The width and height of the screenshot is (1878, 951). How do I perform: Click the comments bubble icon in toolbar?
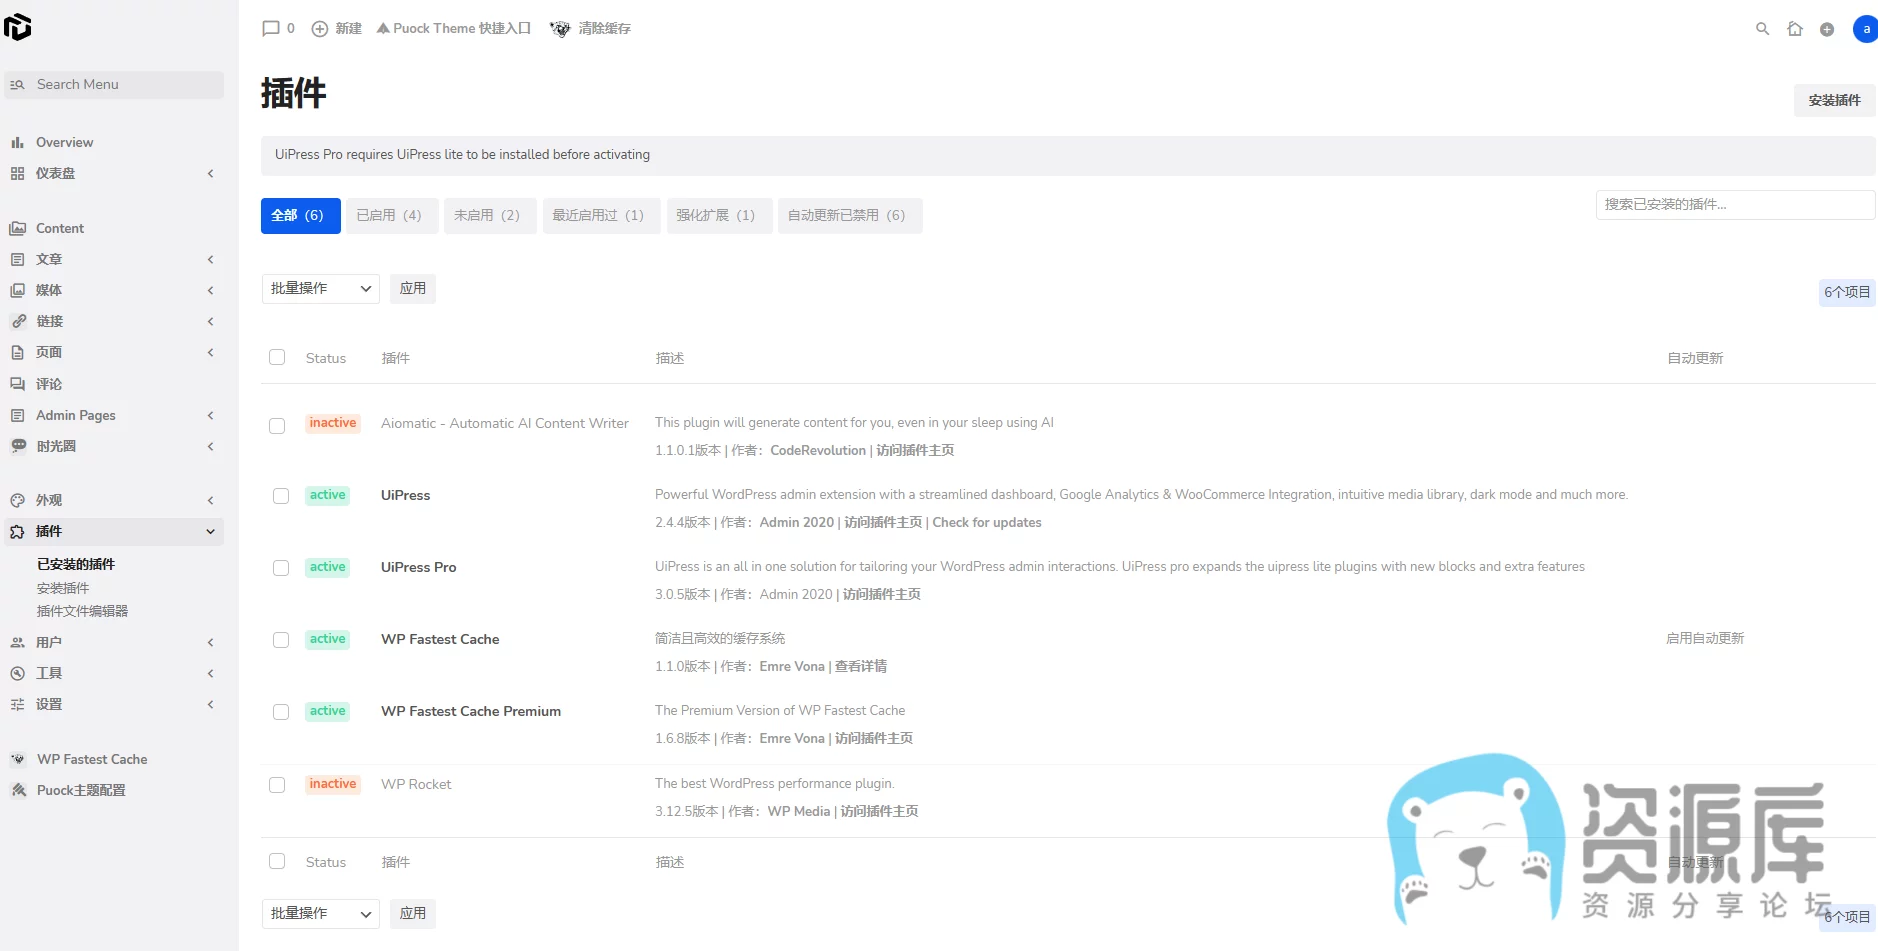click(271, 29)
